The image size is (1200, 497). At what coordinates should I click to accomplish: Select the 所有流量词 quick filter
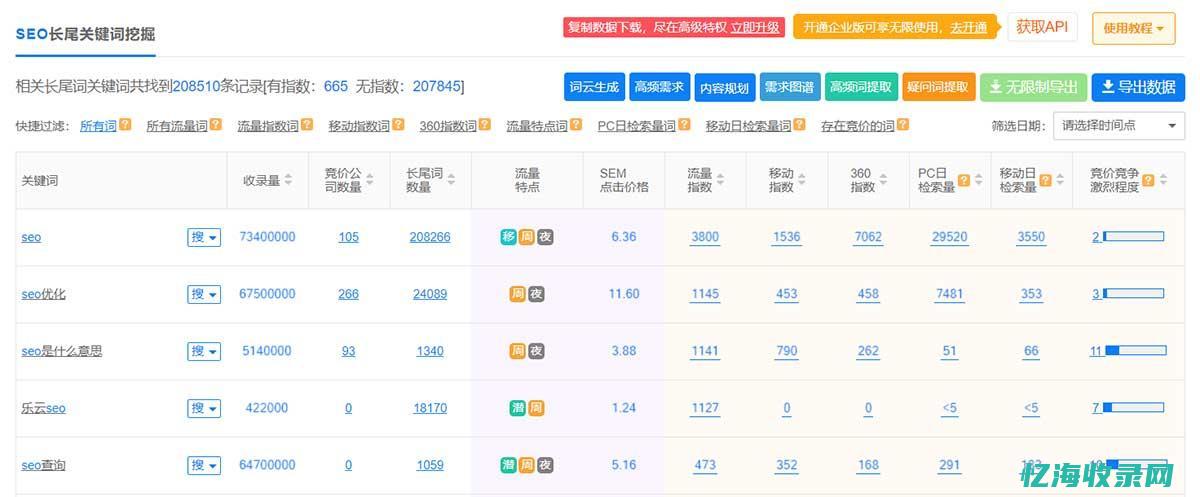pos(177,126)
